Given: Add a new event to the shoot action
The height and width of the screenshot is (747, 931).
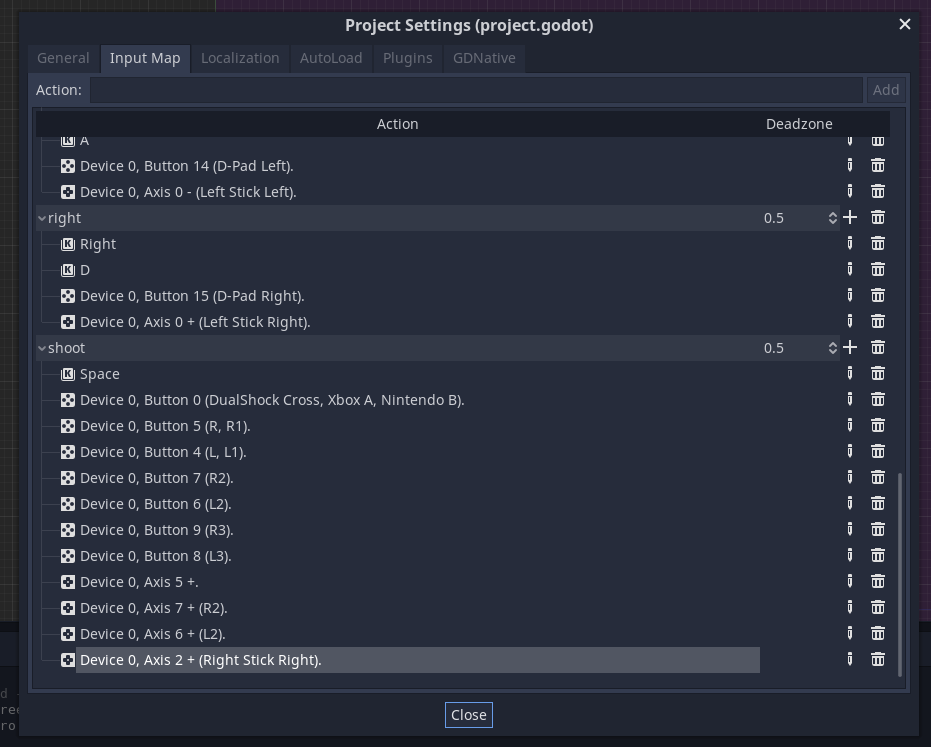Looking at the screenshot, I should click(850, 347).
